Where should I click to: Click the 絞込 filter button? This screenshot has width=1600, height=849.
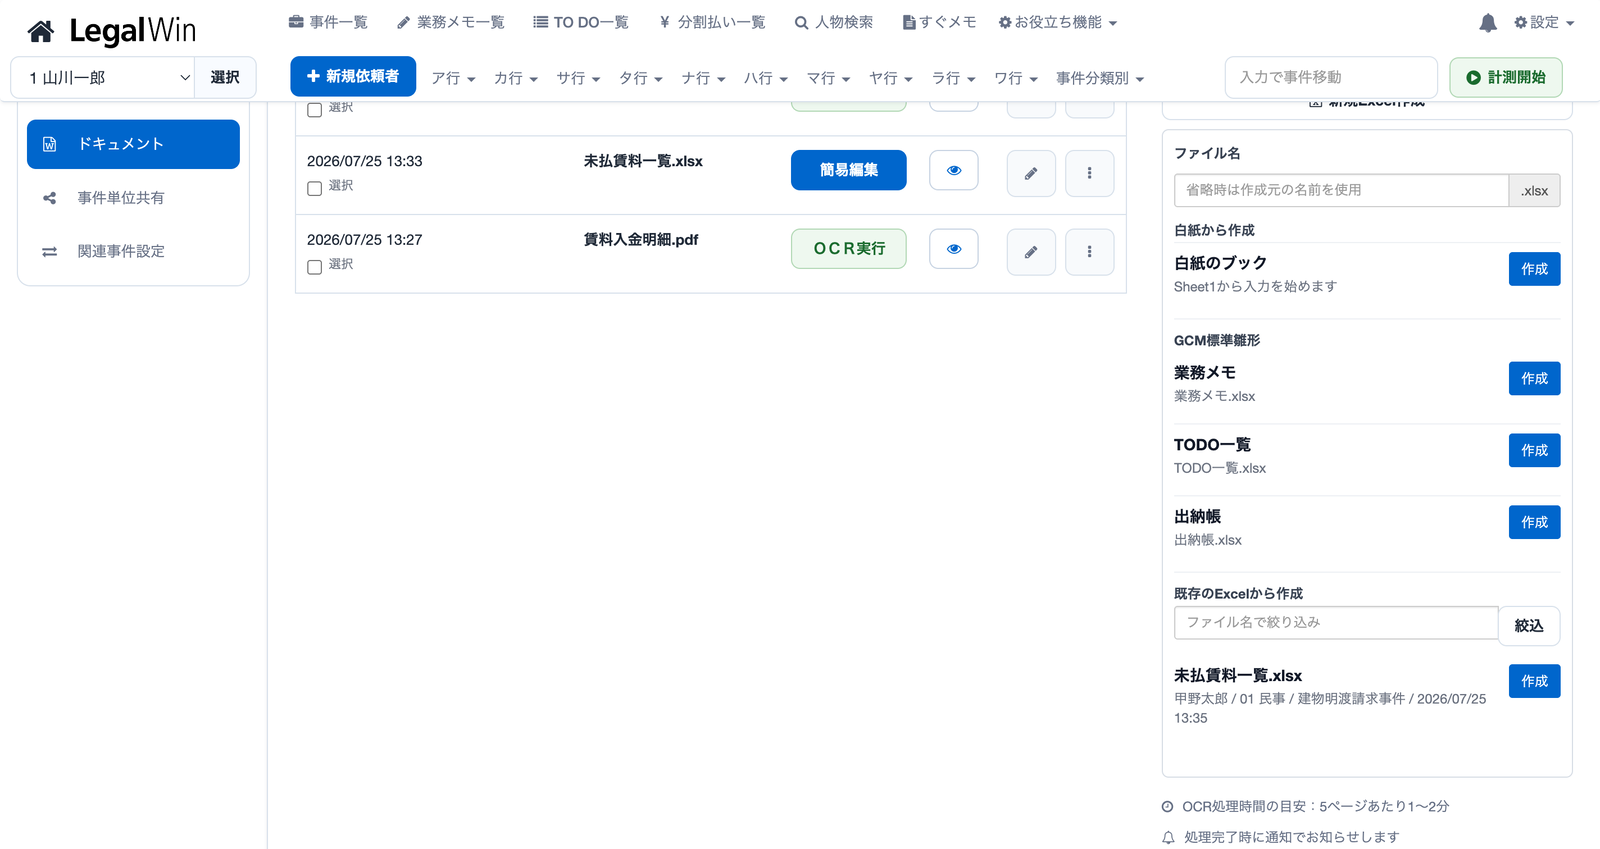pyautogui.click(x=1529, y=626)
